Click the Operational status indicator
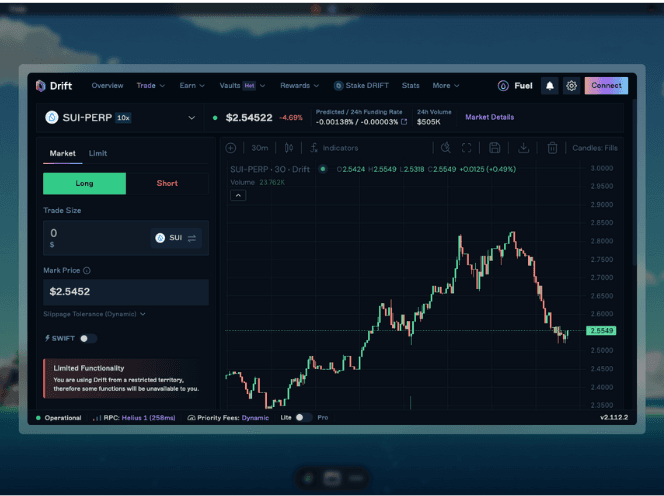Viewport: 664px width, 496px height. 59,418
